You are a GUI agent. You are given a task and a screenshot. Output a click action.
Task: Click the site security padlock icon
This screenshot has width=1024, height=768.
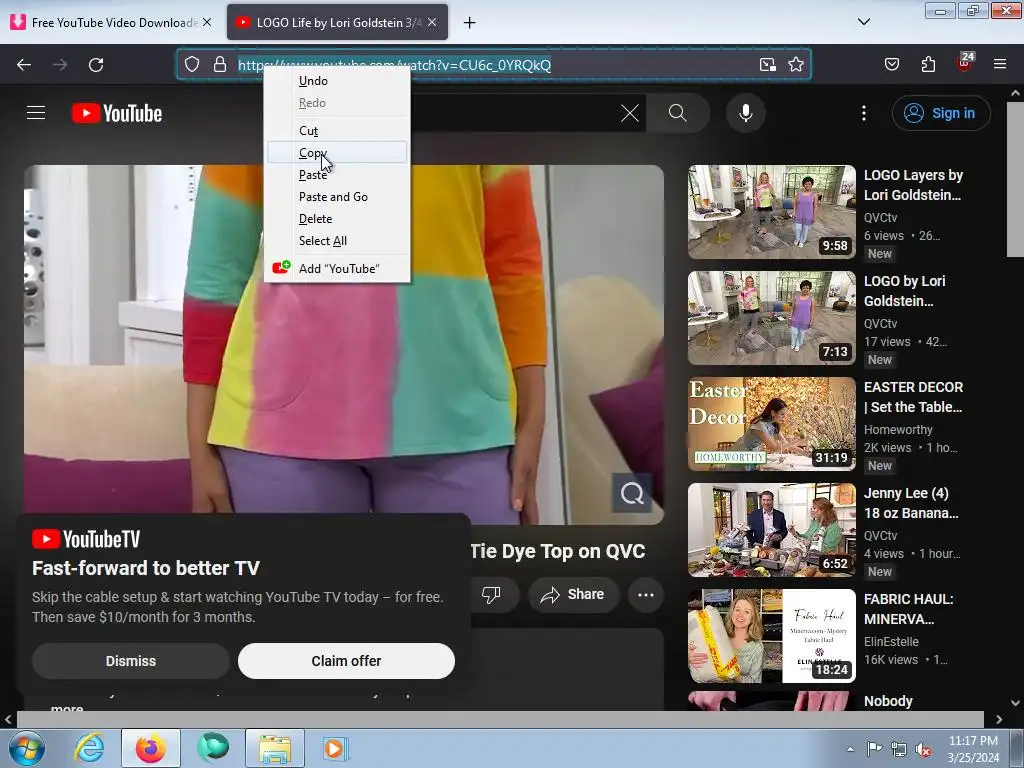pyautogui.click(x=220, y=65)
